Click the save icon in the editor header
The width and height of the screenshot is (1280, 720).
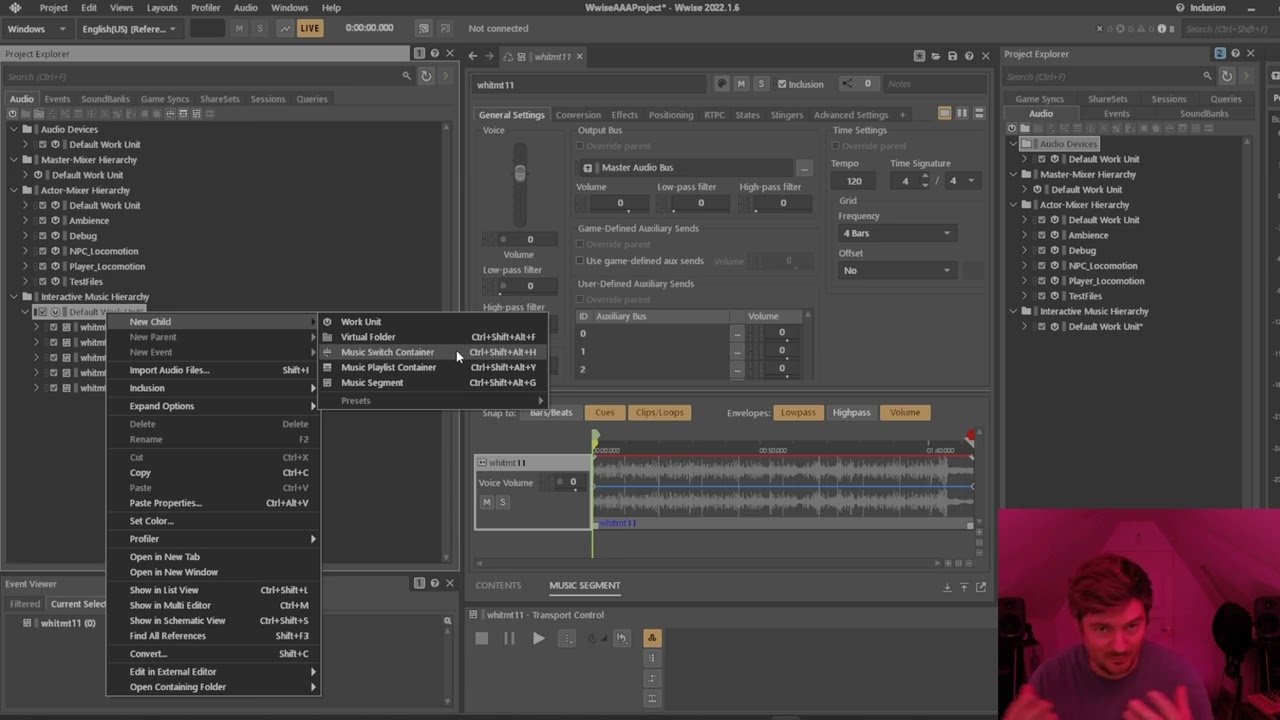coord(953,56)
